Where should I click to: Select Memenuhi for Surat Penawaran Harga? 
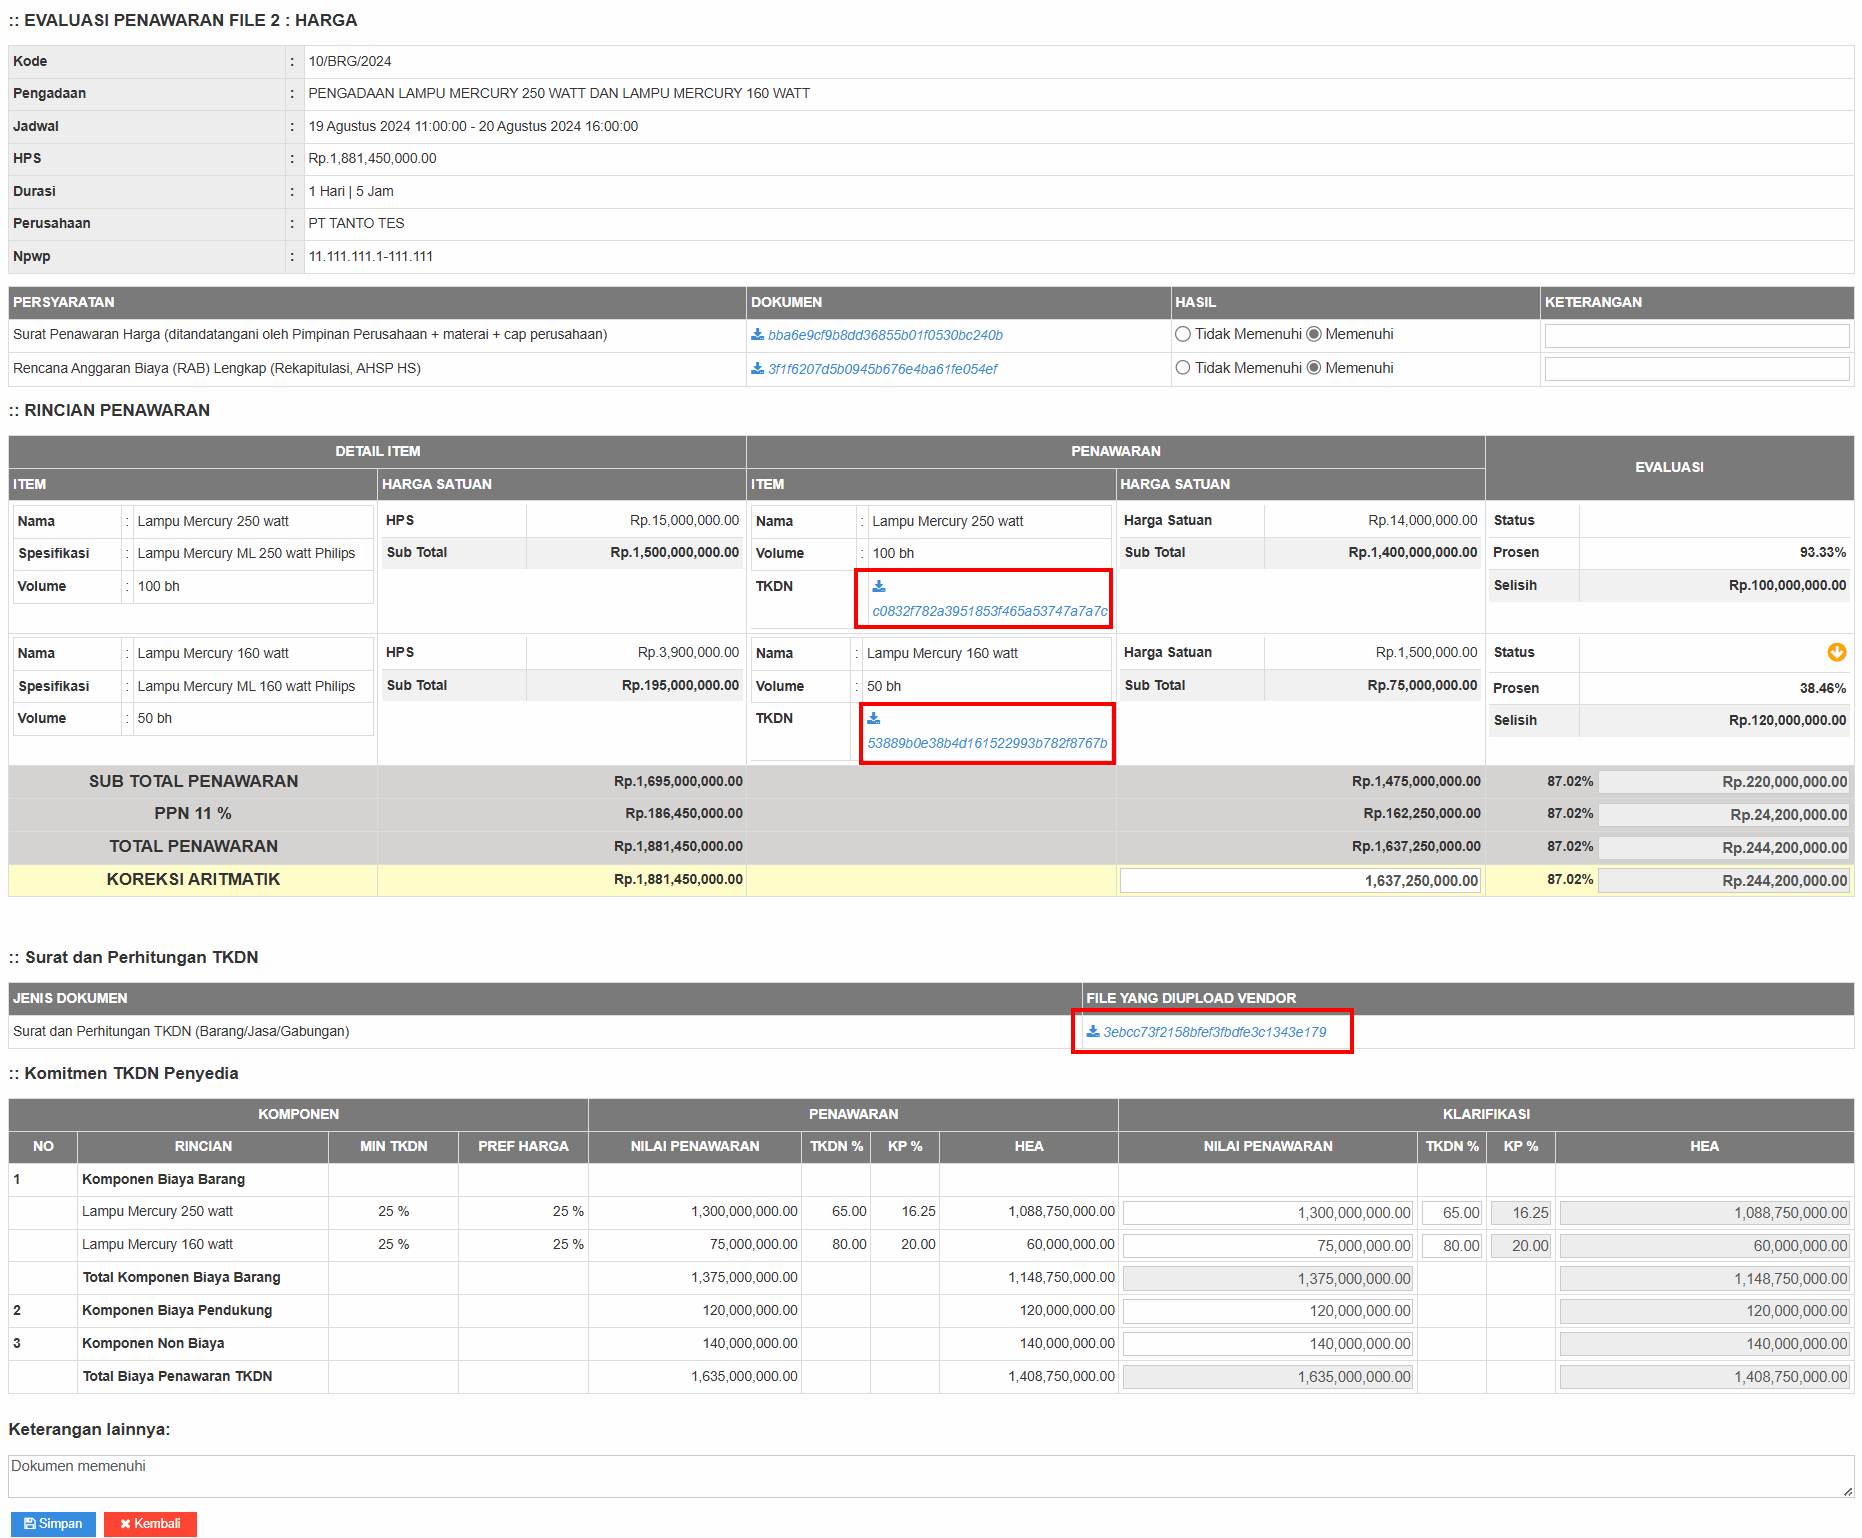1314,335
